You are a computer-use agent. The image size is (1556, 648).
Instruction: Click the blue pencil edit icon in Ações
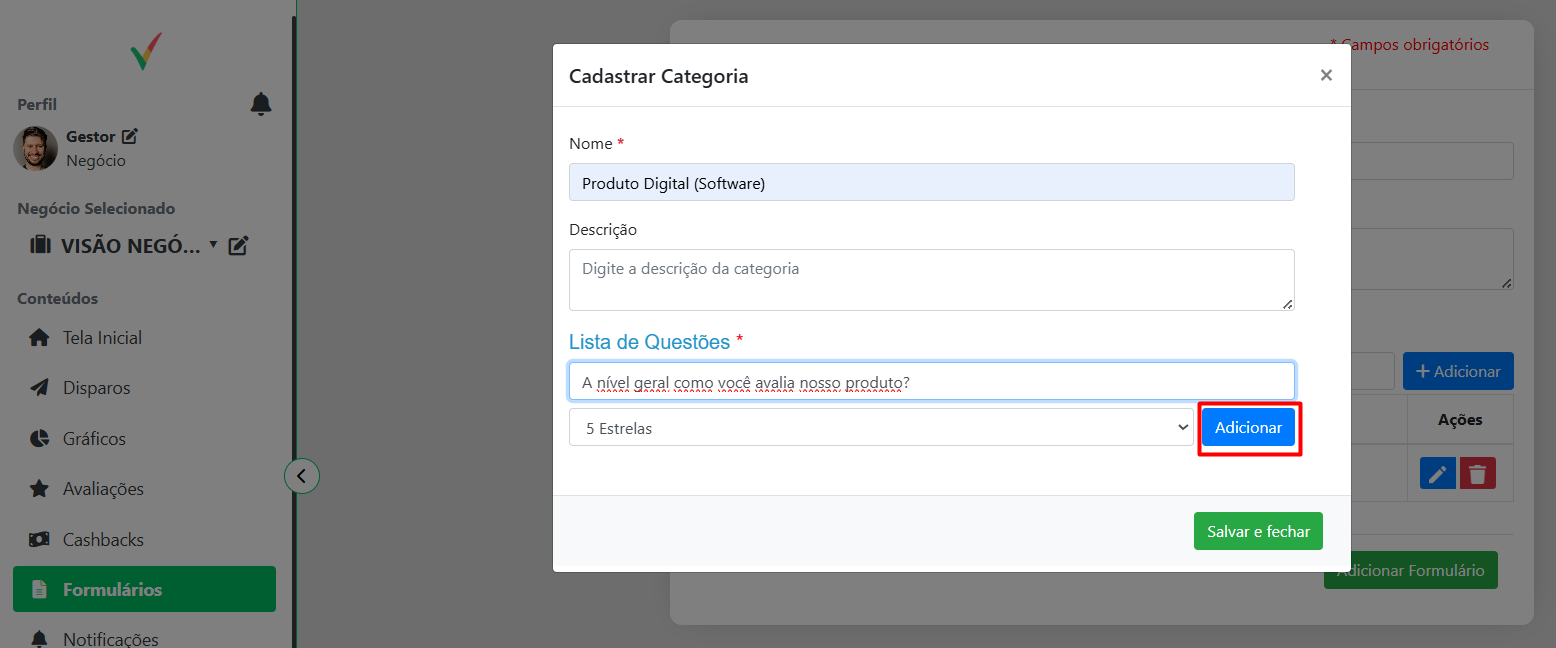(x=1438, y=473)
